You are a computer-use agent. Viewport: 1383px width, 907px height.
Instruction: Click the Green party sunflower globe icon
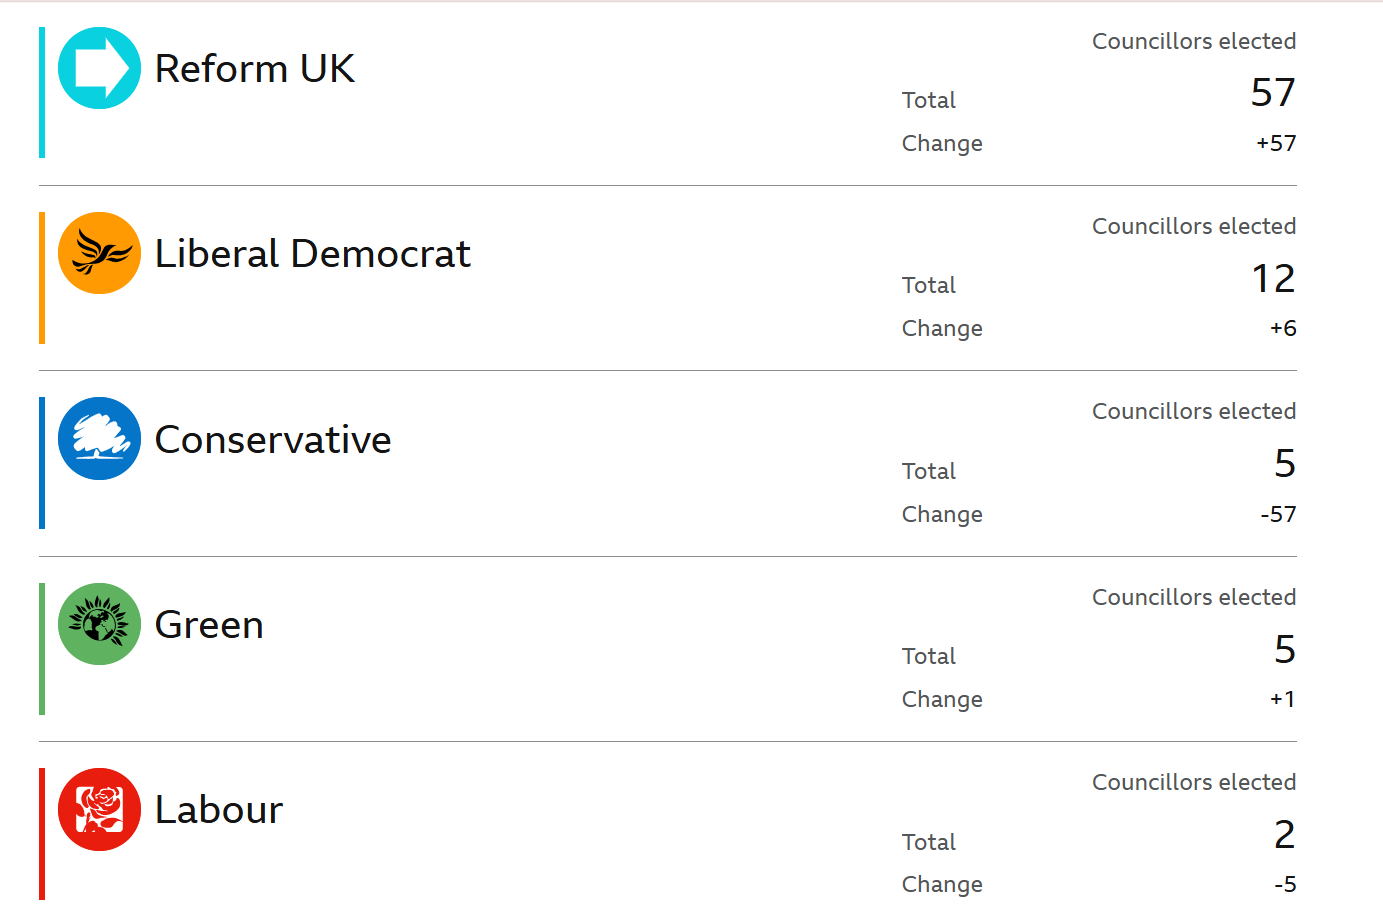tap(99, 624)
